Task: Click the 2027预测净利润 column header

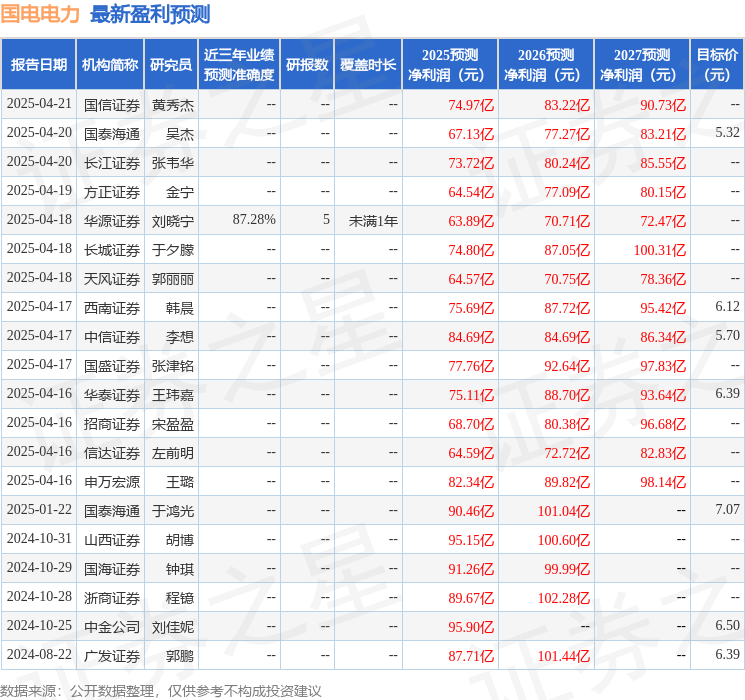Action: [x=641, y=65]
